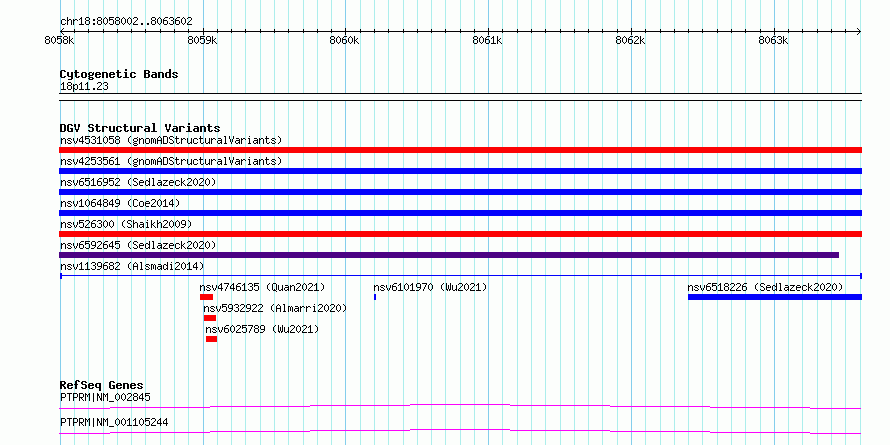Click the 8063k ruler tick label
The width and height of the screenshot is (890, 445).
pos(774,41)
